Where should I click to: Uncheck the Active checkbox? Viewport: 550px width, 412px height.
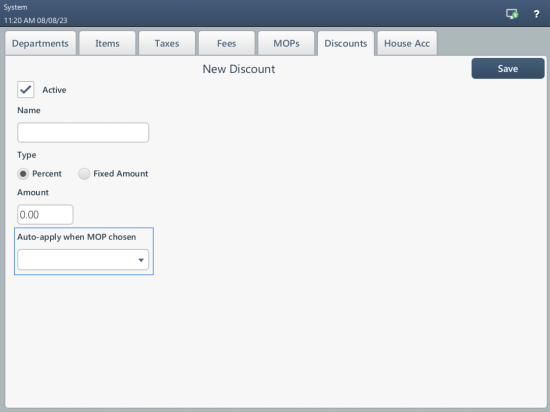coord(26,90)
